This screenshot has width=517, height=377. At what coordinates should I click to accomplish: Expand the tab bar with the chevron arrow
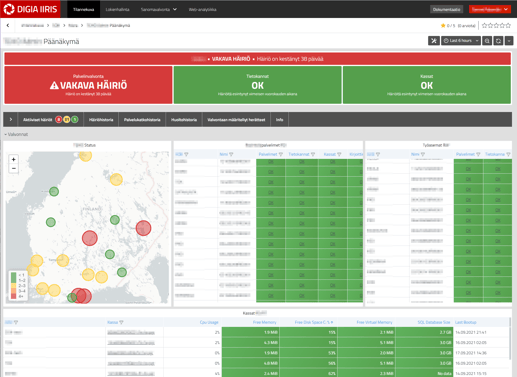point(11,119)
